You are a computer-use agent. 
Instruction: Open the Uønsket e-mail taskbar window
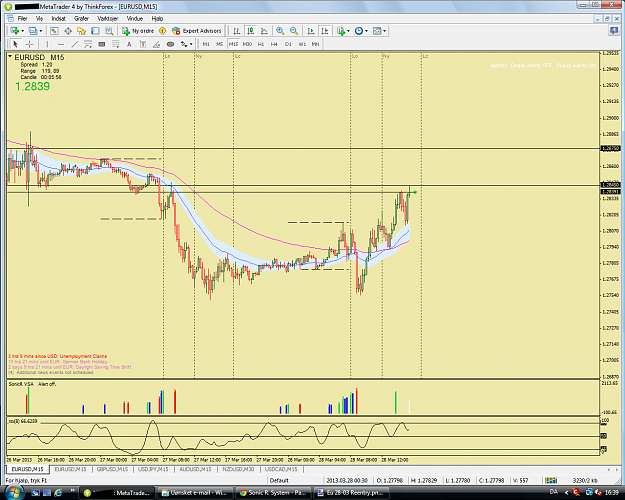(195, 493)
